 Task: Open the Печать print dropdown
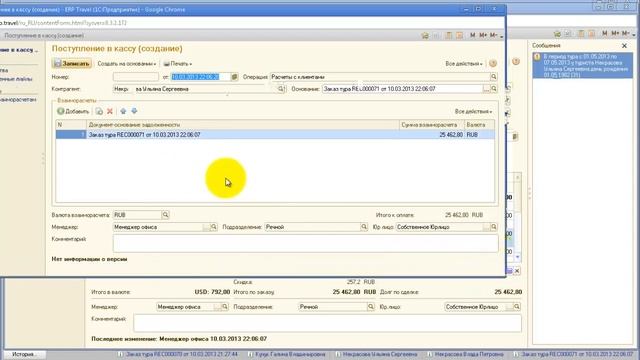pyautogui.click(x=178, y=64)
